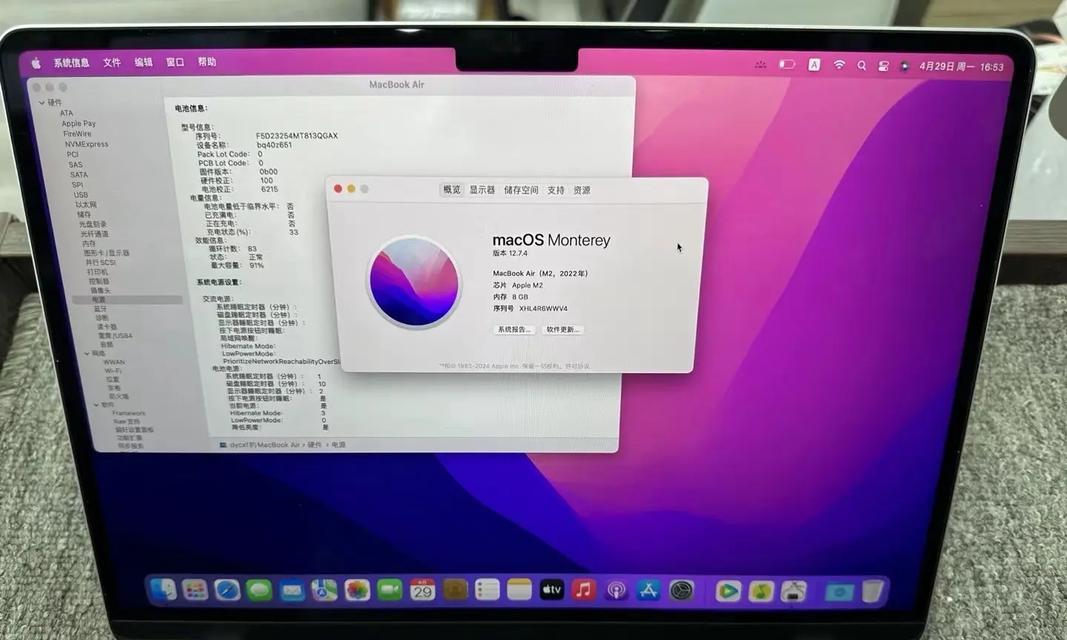
Task: Open the Music app in the Dock
Action: click(x=583, y=590)
